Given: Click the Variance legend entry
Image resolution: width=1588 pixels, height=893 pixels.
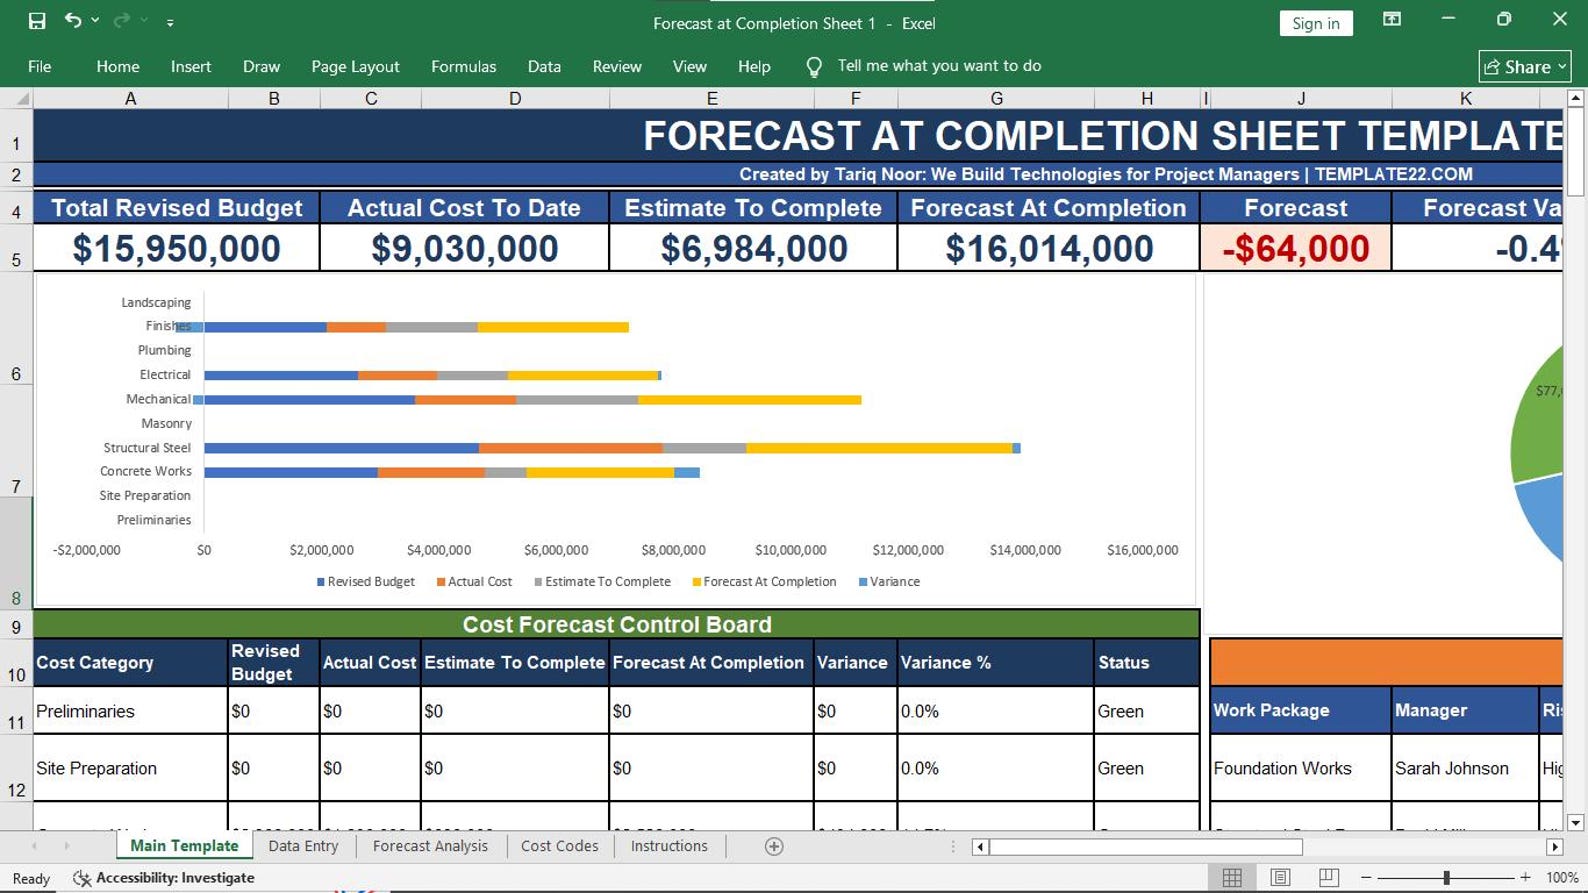Looking at the screenshot, I should click(889, 582).
